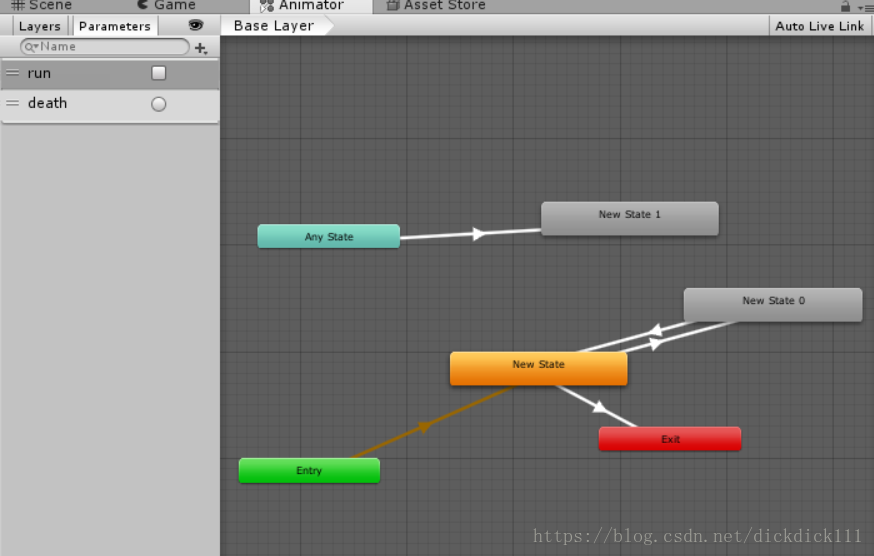Toggle parameter panel visibility eye icon
Screen dimensions: 874x556
196,25
